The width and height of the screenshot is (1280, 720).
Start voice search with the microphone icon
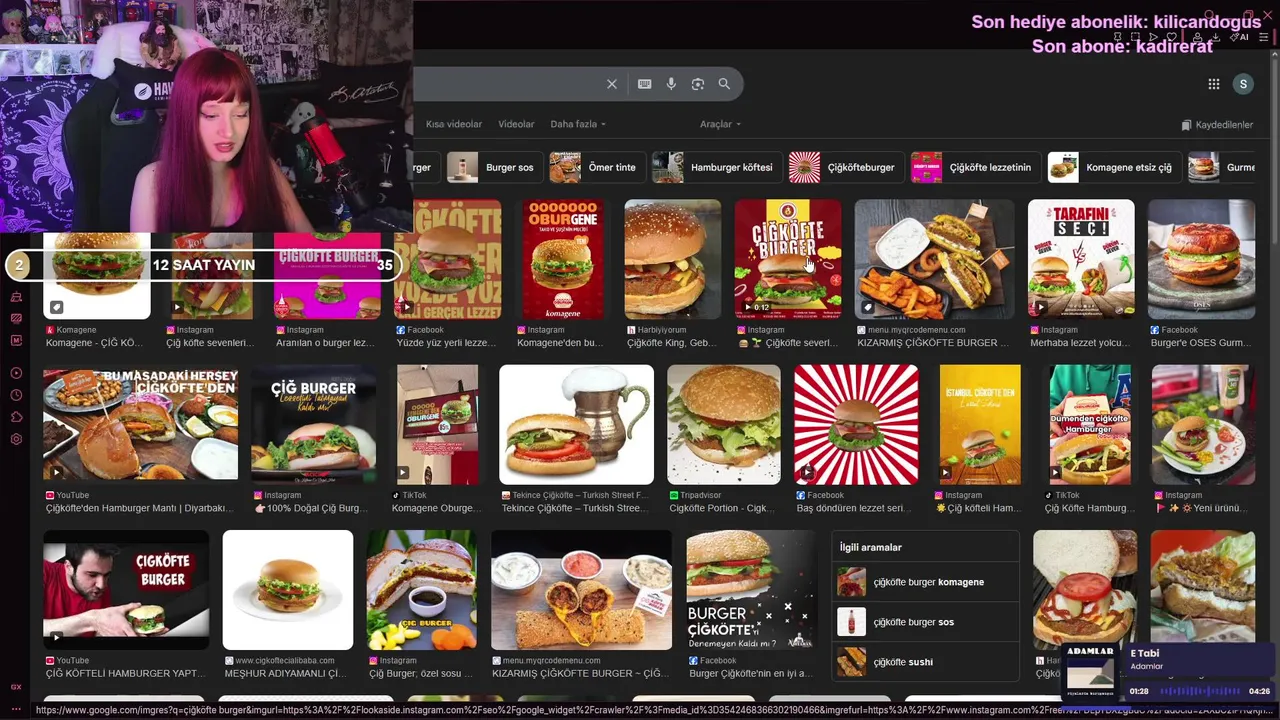tap(671, 84)
